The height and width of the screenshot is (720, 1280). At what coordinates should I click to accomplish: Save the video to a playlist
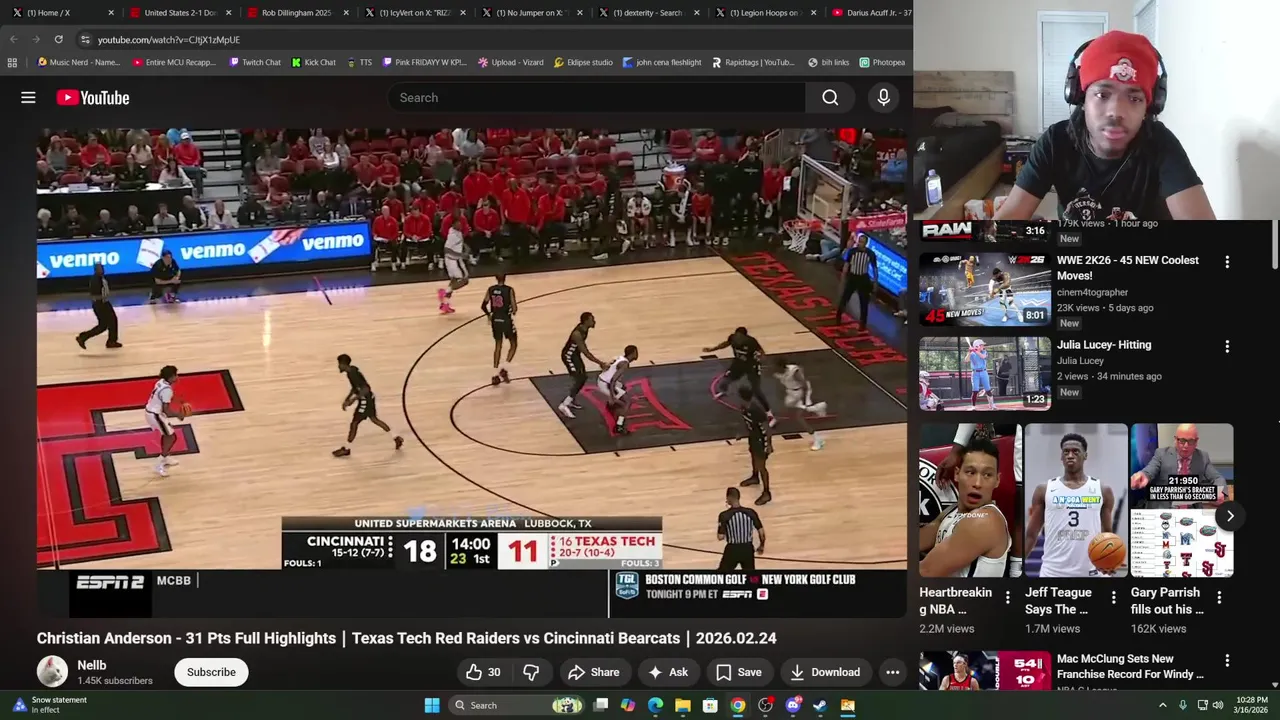[x=739, y=672]
